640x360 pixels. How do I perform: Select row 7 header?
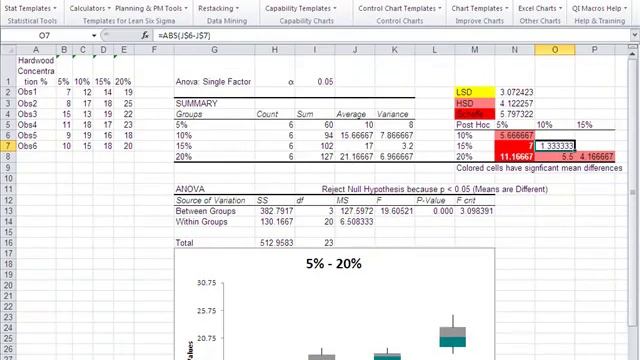point(8,146)
